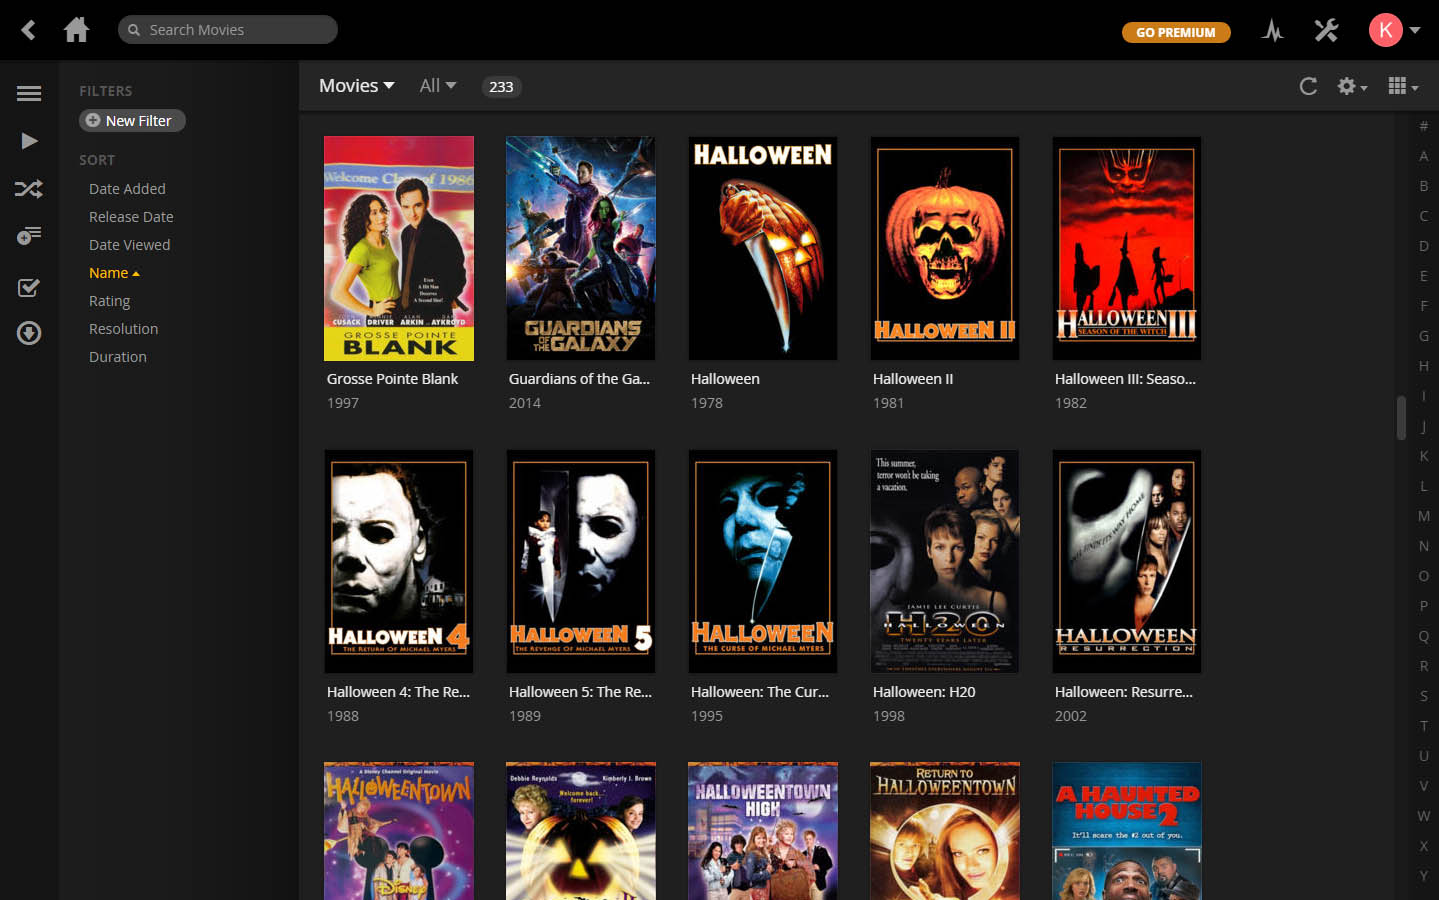Open the grid view layout dropdown
The width and height of the screenshot is (1439, 900).
point(1402,86)
